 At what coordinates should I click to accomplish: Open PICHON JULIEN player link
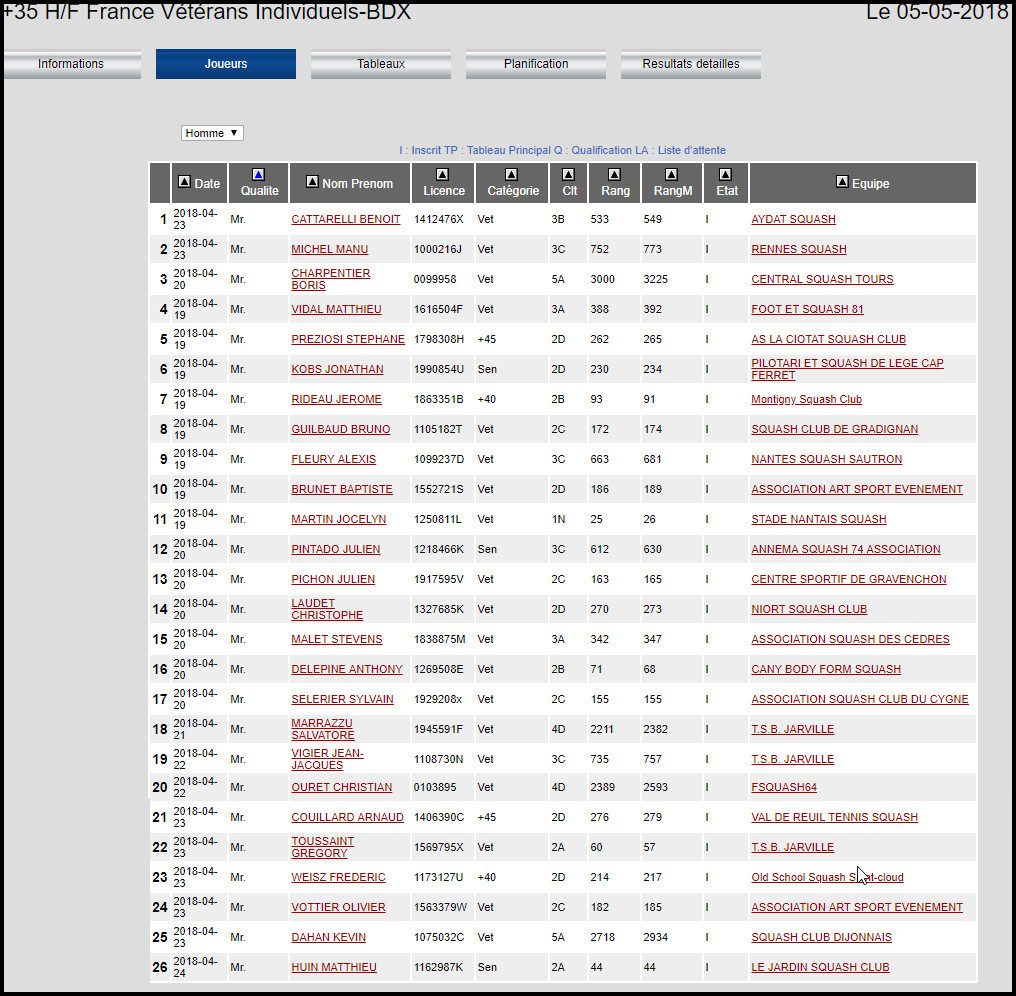(333, 579)
